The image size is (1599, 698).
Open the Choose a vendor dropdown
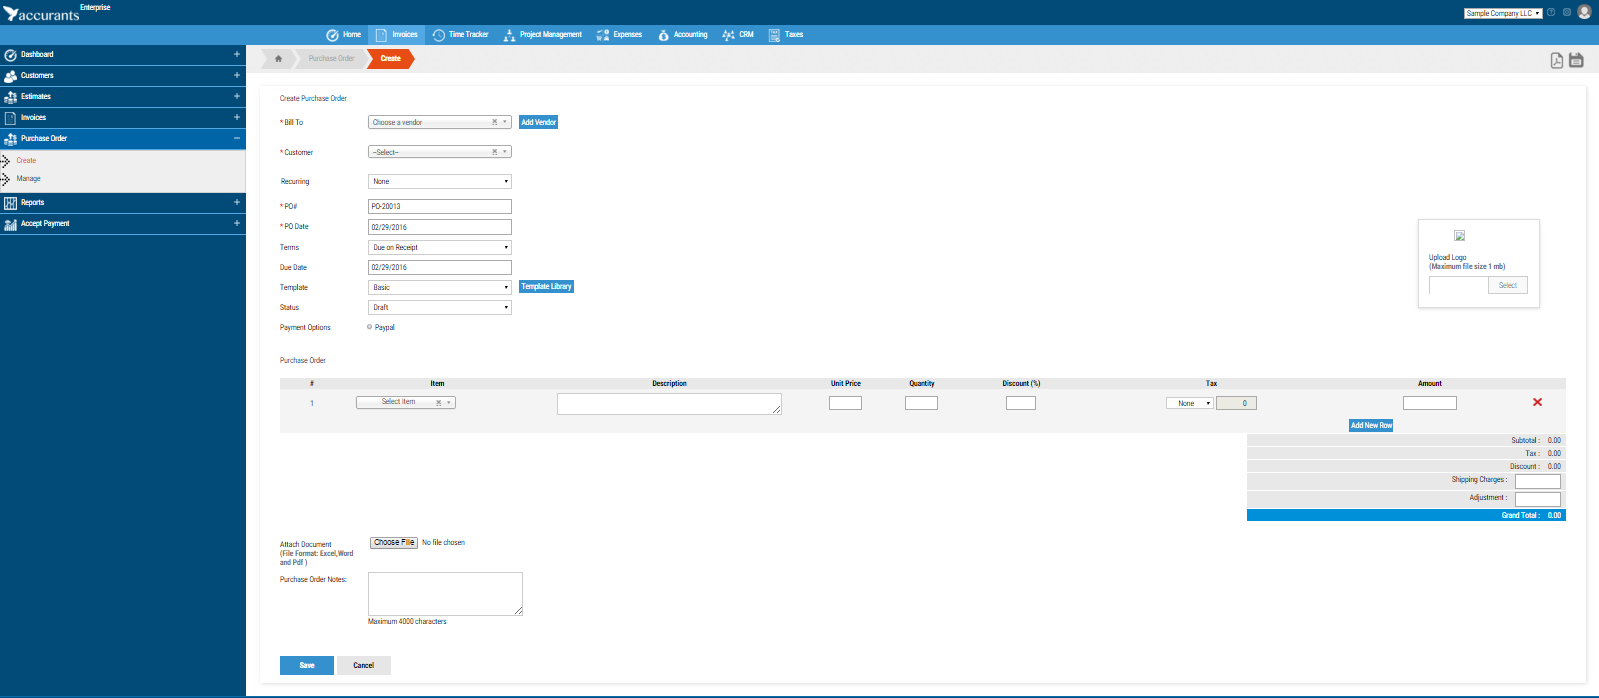pyautogui.click(x=440, y=122)
